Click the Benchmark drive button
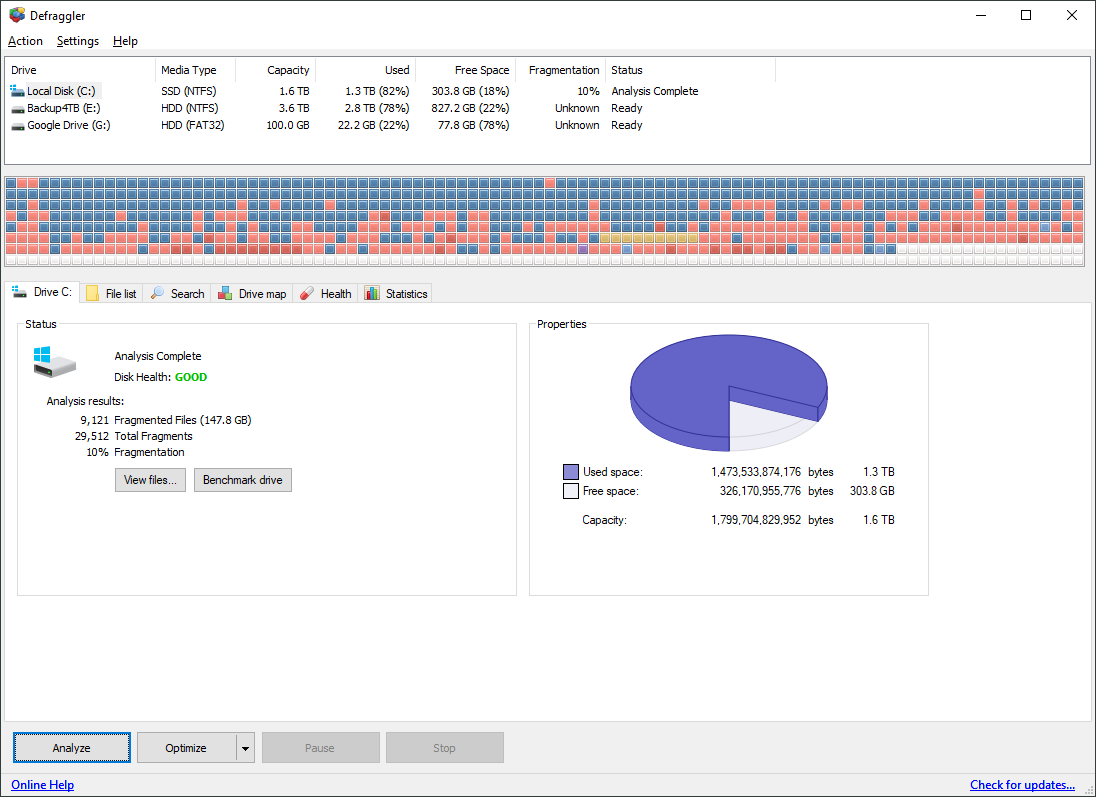Viewport: 1096px width, 797px height. click(x=243, y=480)
